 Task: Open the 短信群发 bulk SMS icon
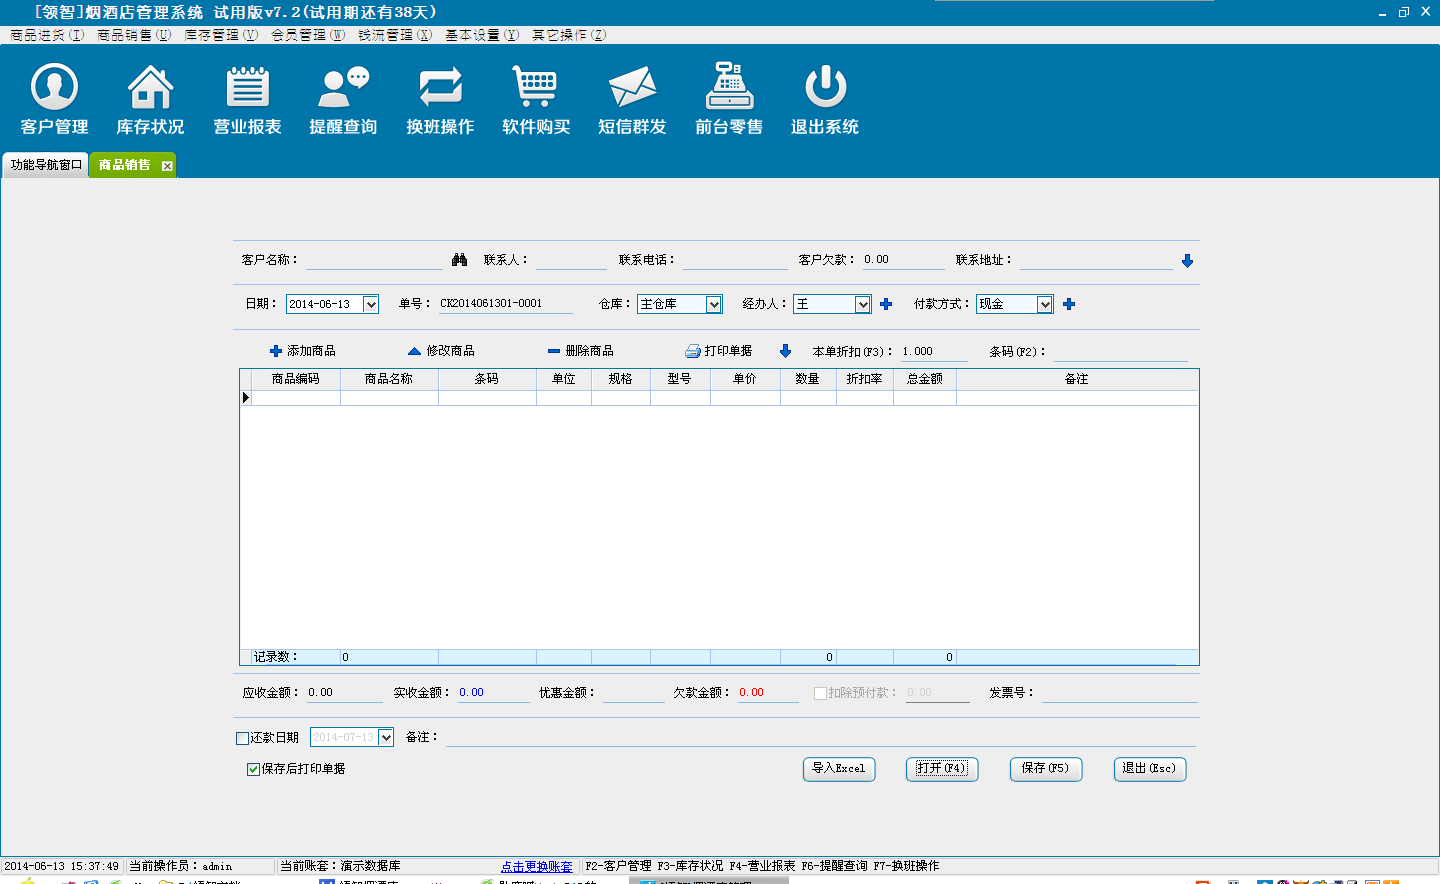click(632, 99)
